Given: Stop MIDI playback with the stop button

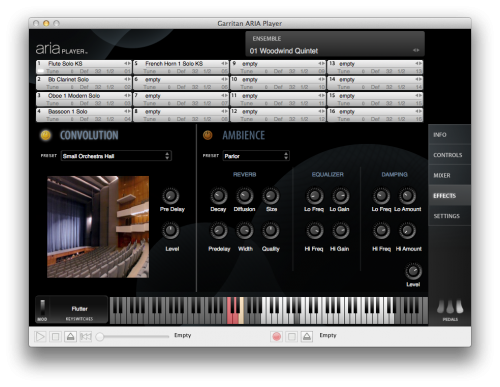Looking at the screenshot, I should point(55,337).
